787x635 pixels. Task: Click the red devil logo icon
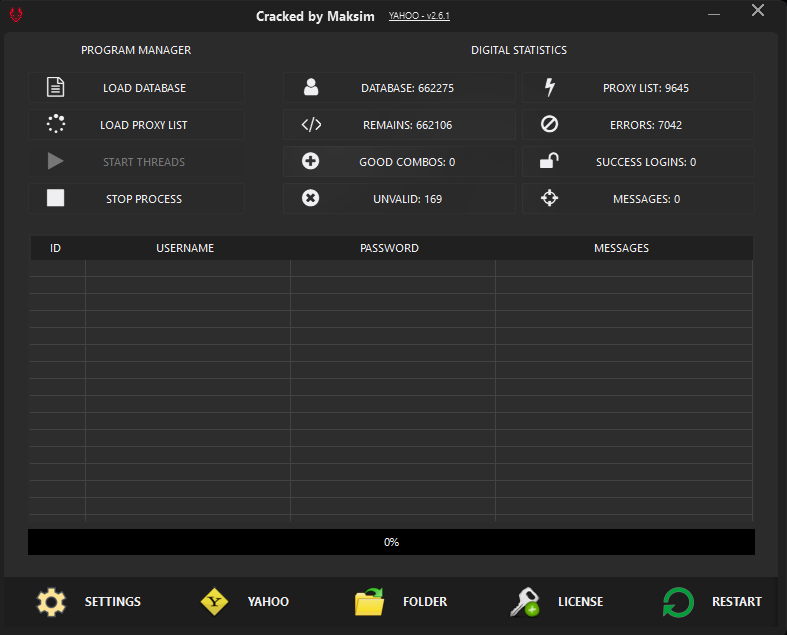pos(16,15)
